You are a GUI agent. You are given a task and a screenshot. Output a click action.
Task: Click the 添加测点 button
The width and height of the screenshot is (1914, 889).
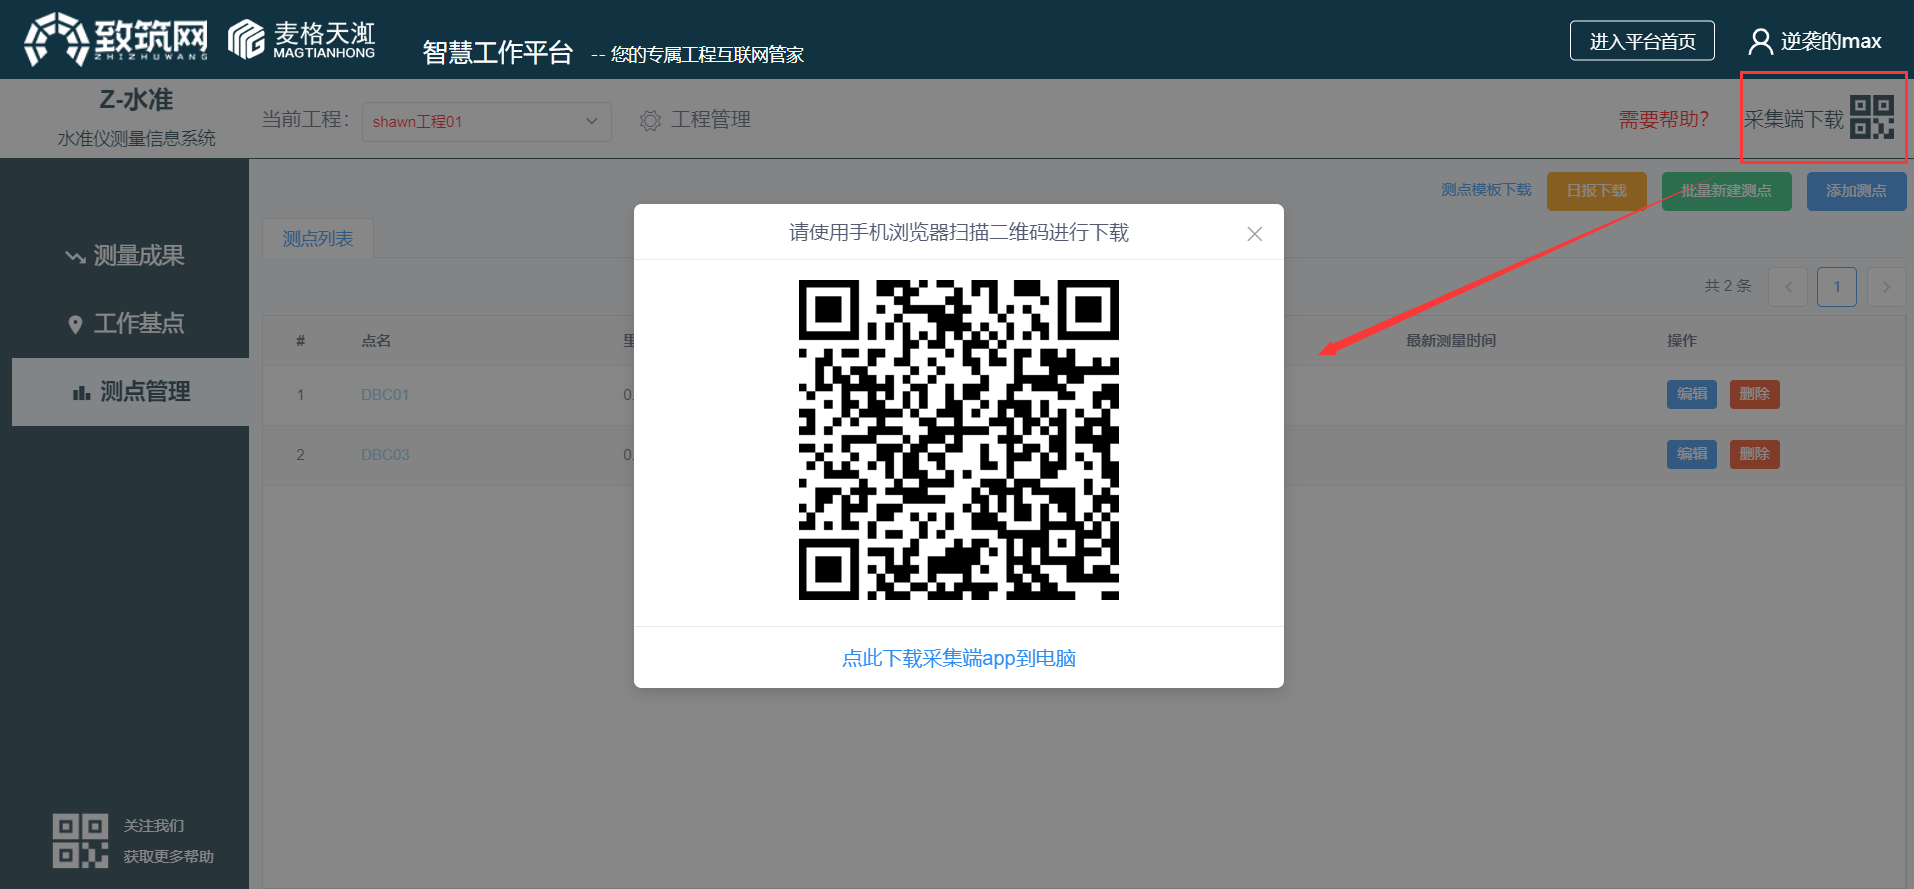pyautogui.click(x=1857, y=191)
